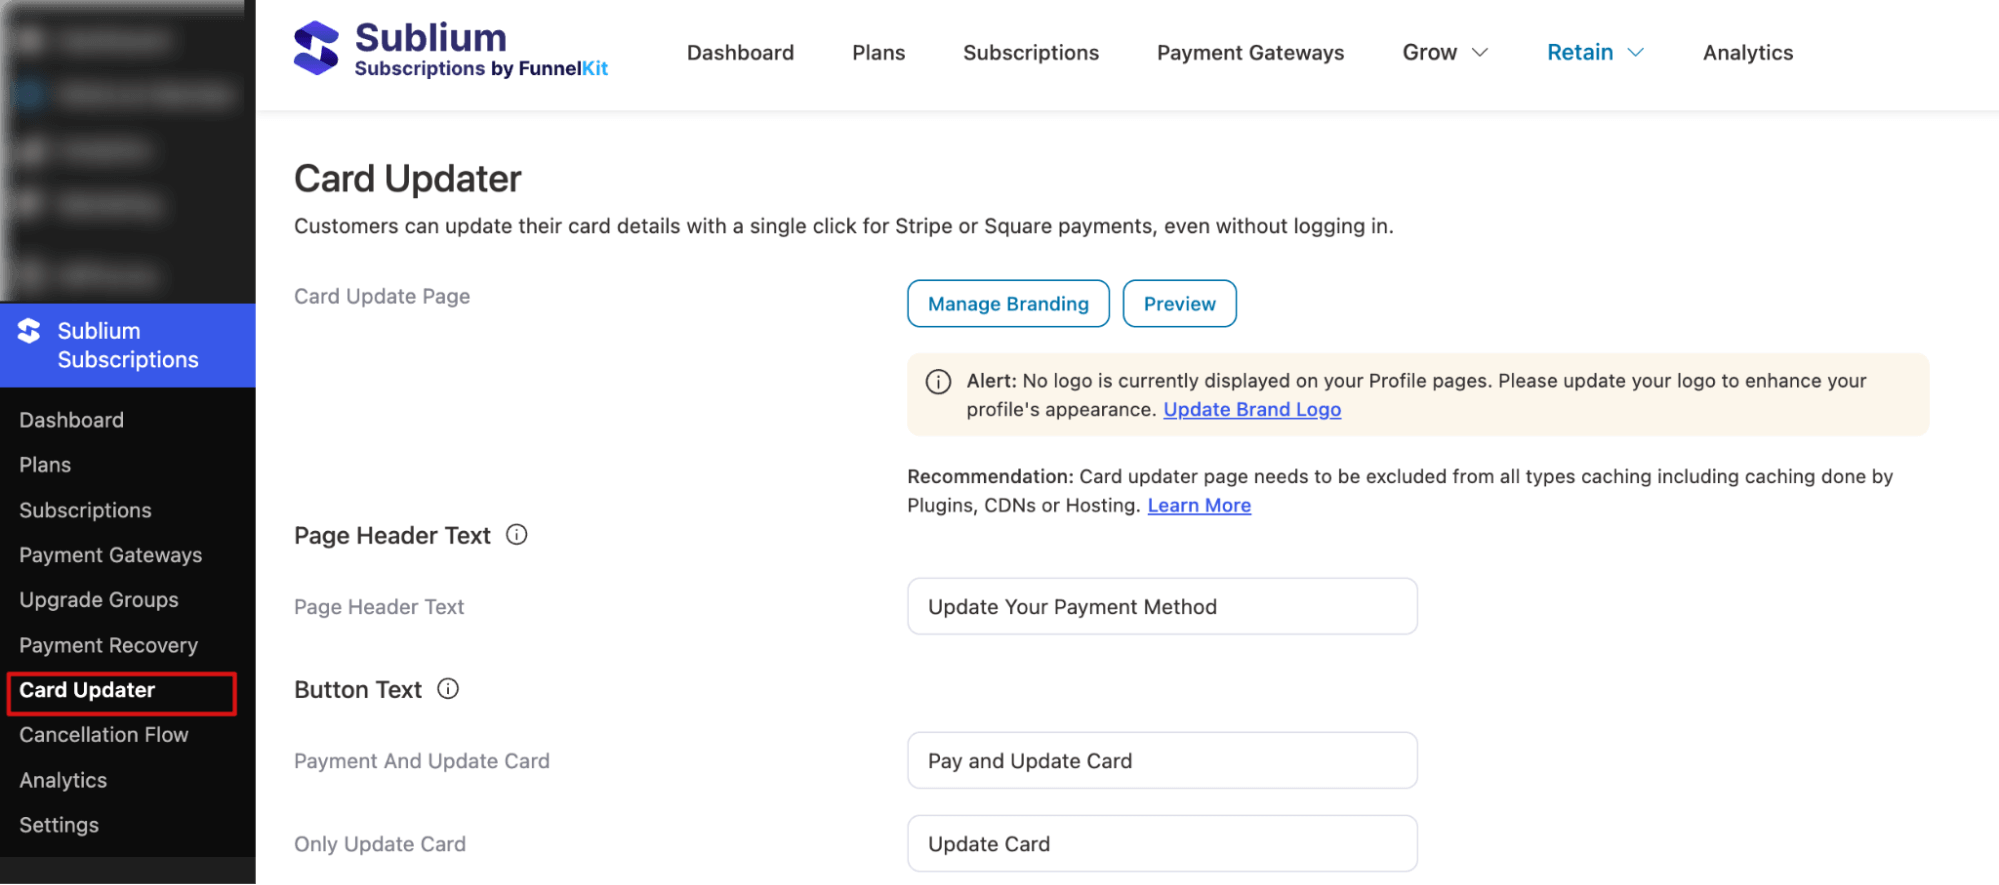This screenshot has height=885, width=1999.
Task: Expand the Grow dropdown menu
Action: 1444,52
